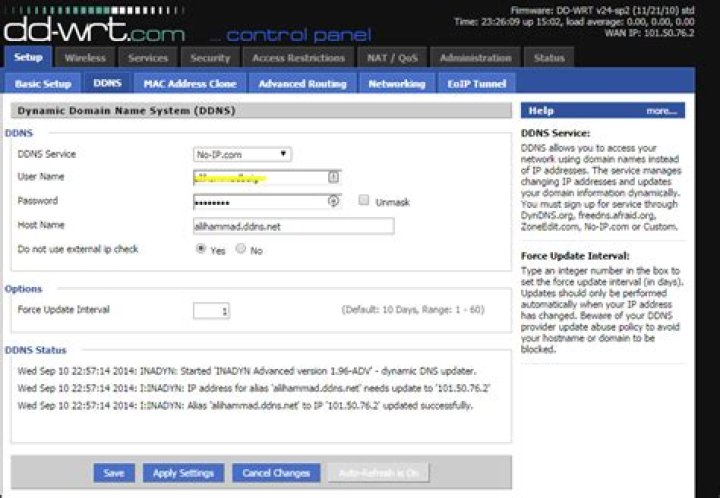
Task: Click the key icon inside Password field
Action: [334, 201]
